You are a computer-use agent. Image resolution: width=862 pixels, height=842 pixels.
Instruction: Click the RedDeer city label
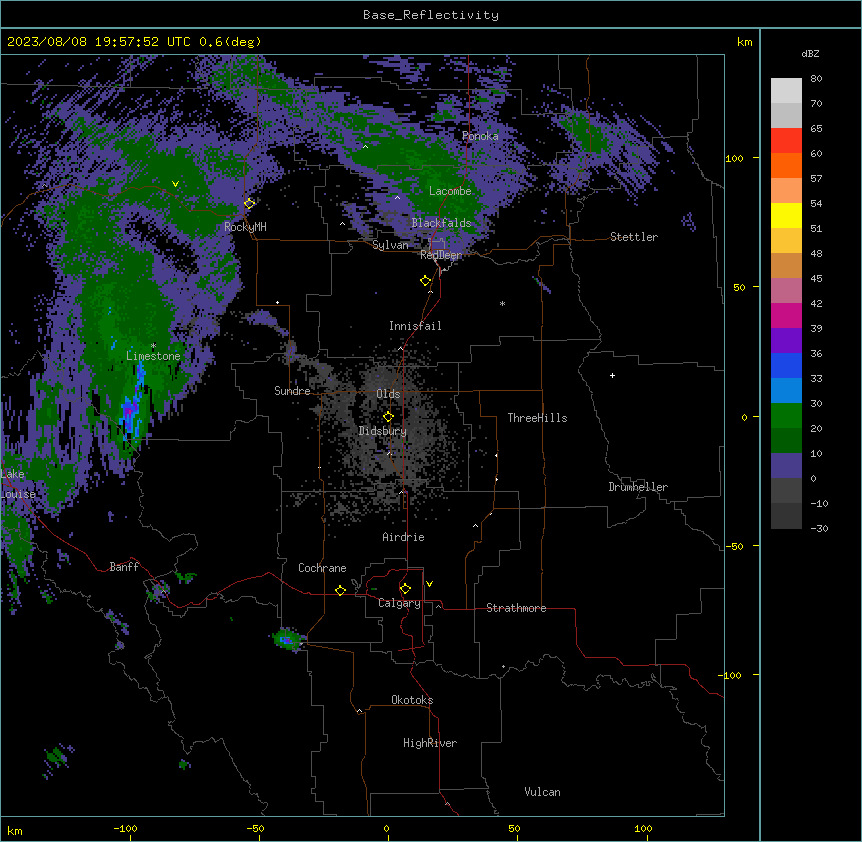441,255
